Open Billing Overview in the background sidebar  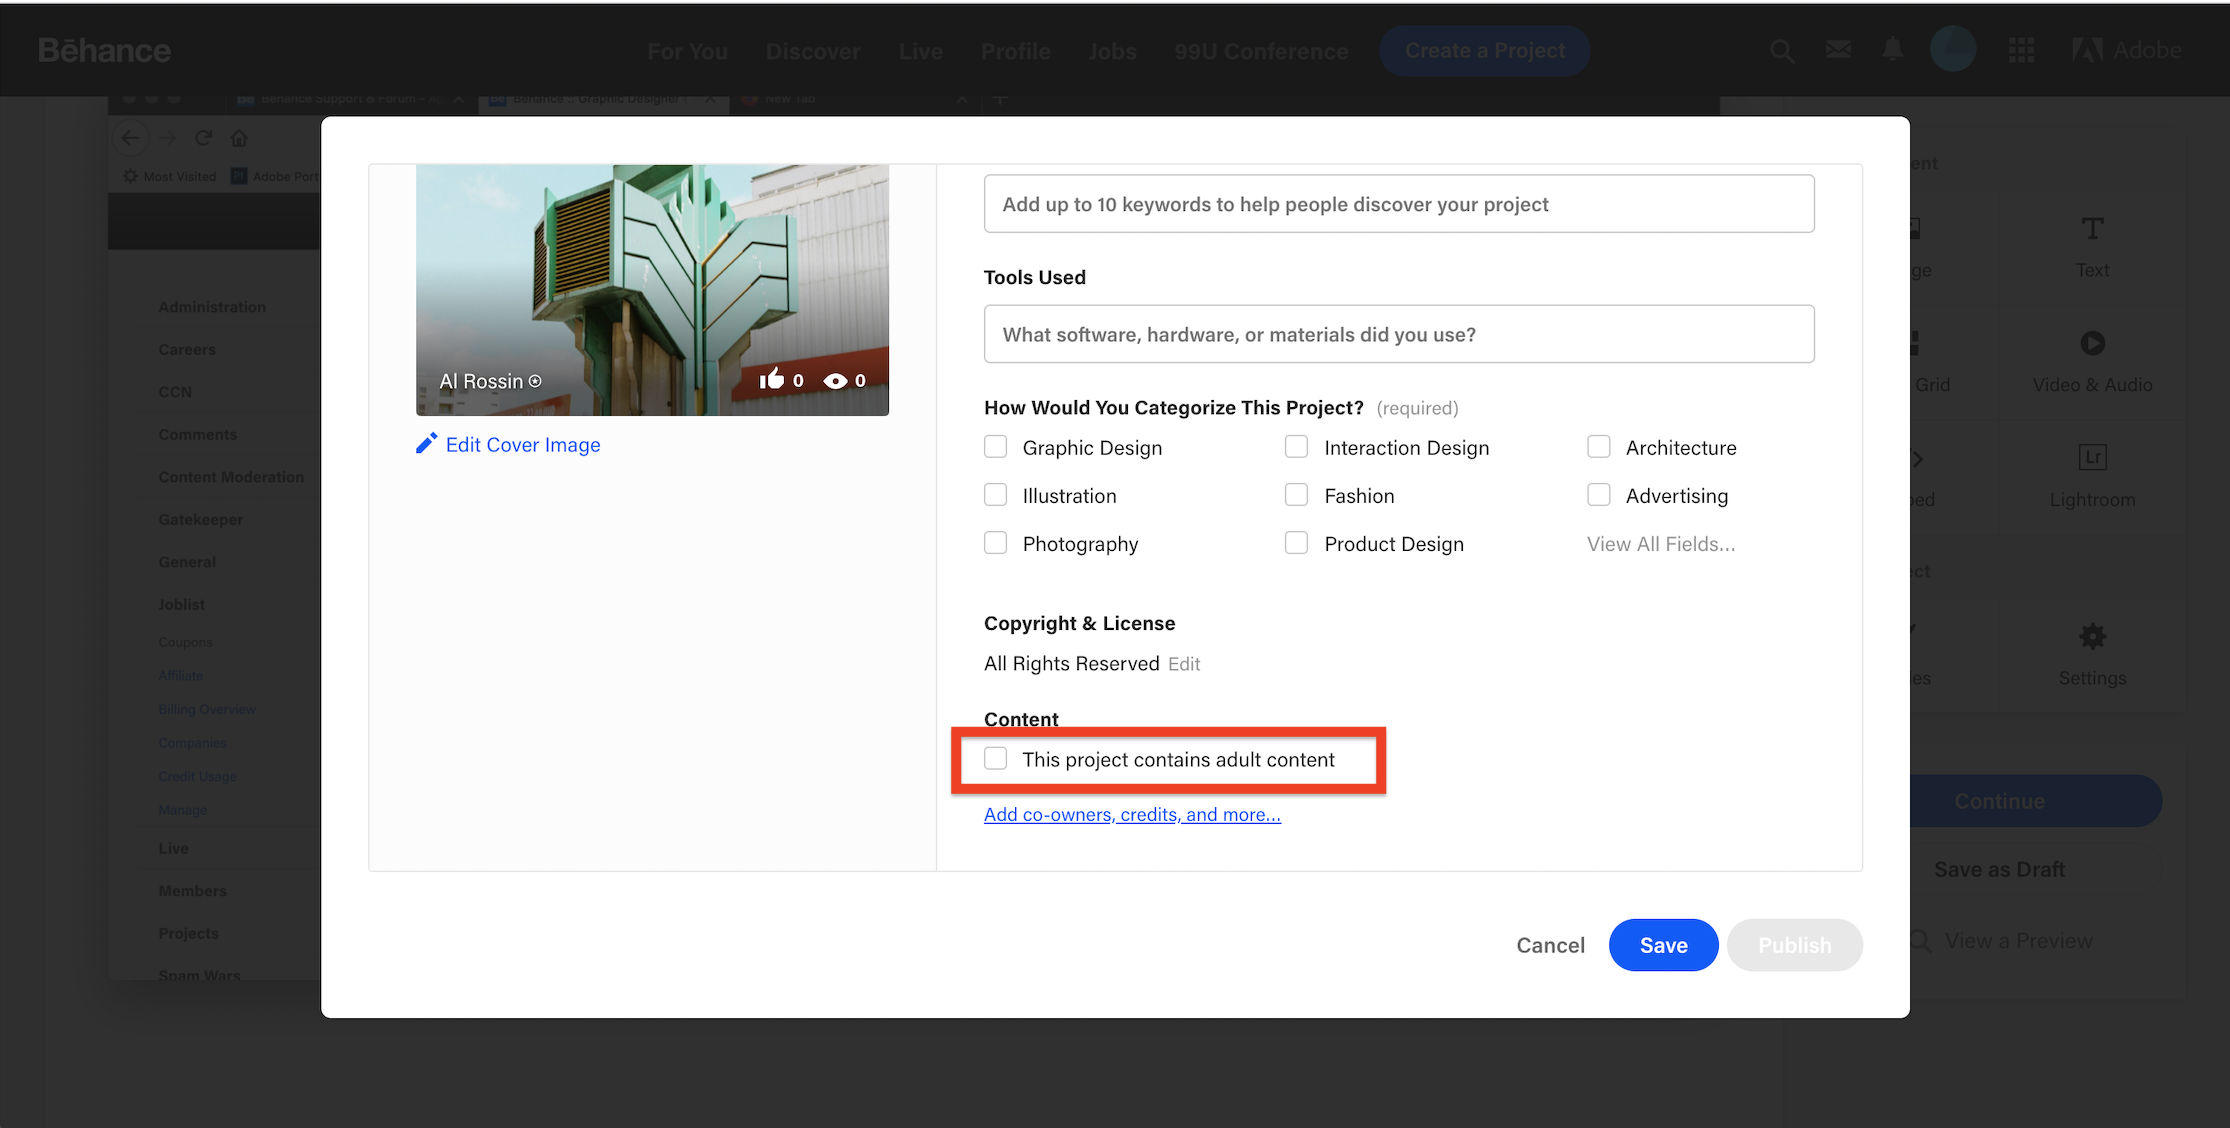pos(207,709)
